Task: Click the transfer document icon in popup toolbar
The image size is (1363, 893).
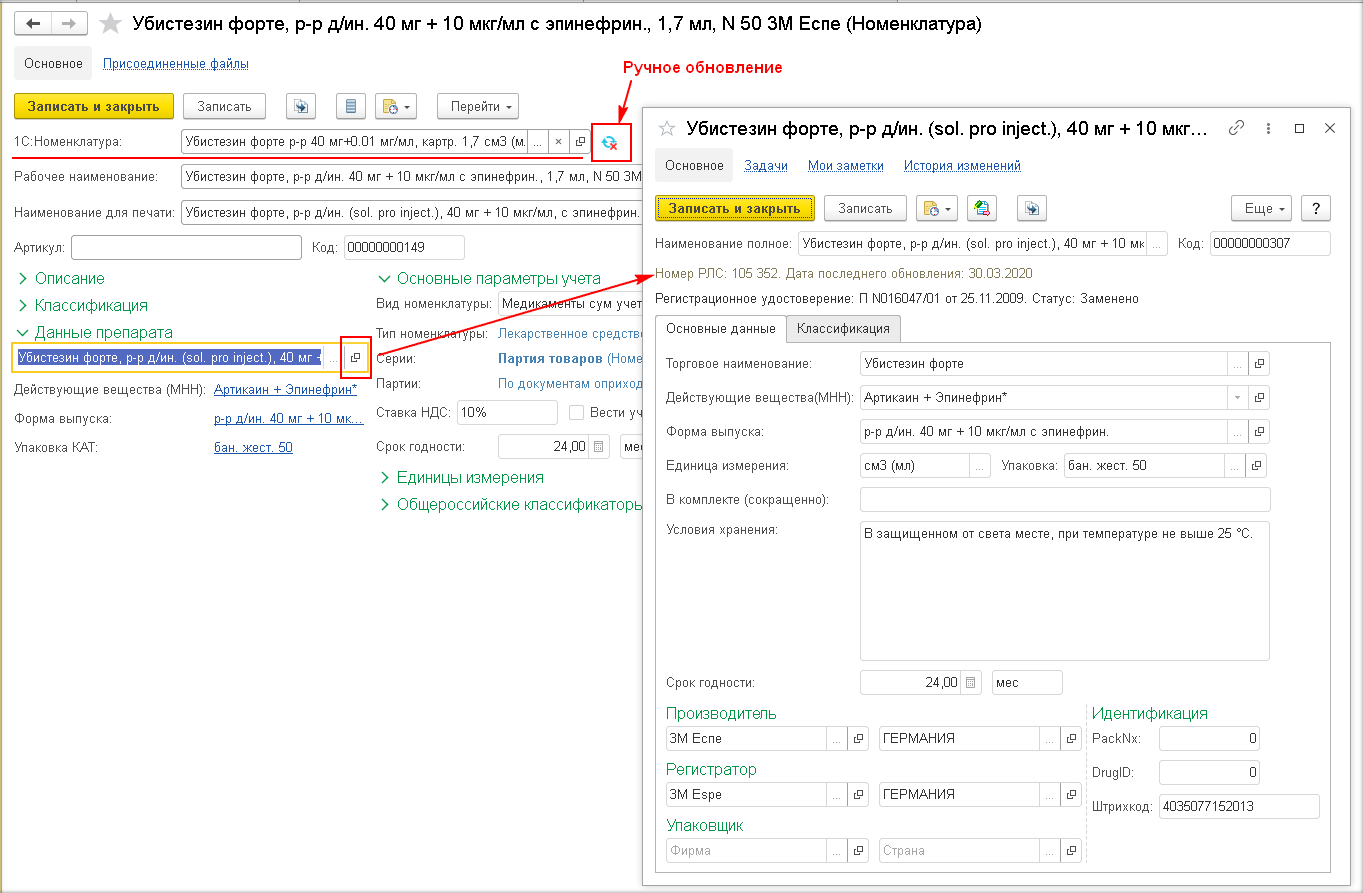Action: click(1032, 208)
